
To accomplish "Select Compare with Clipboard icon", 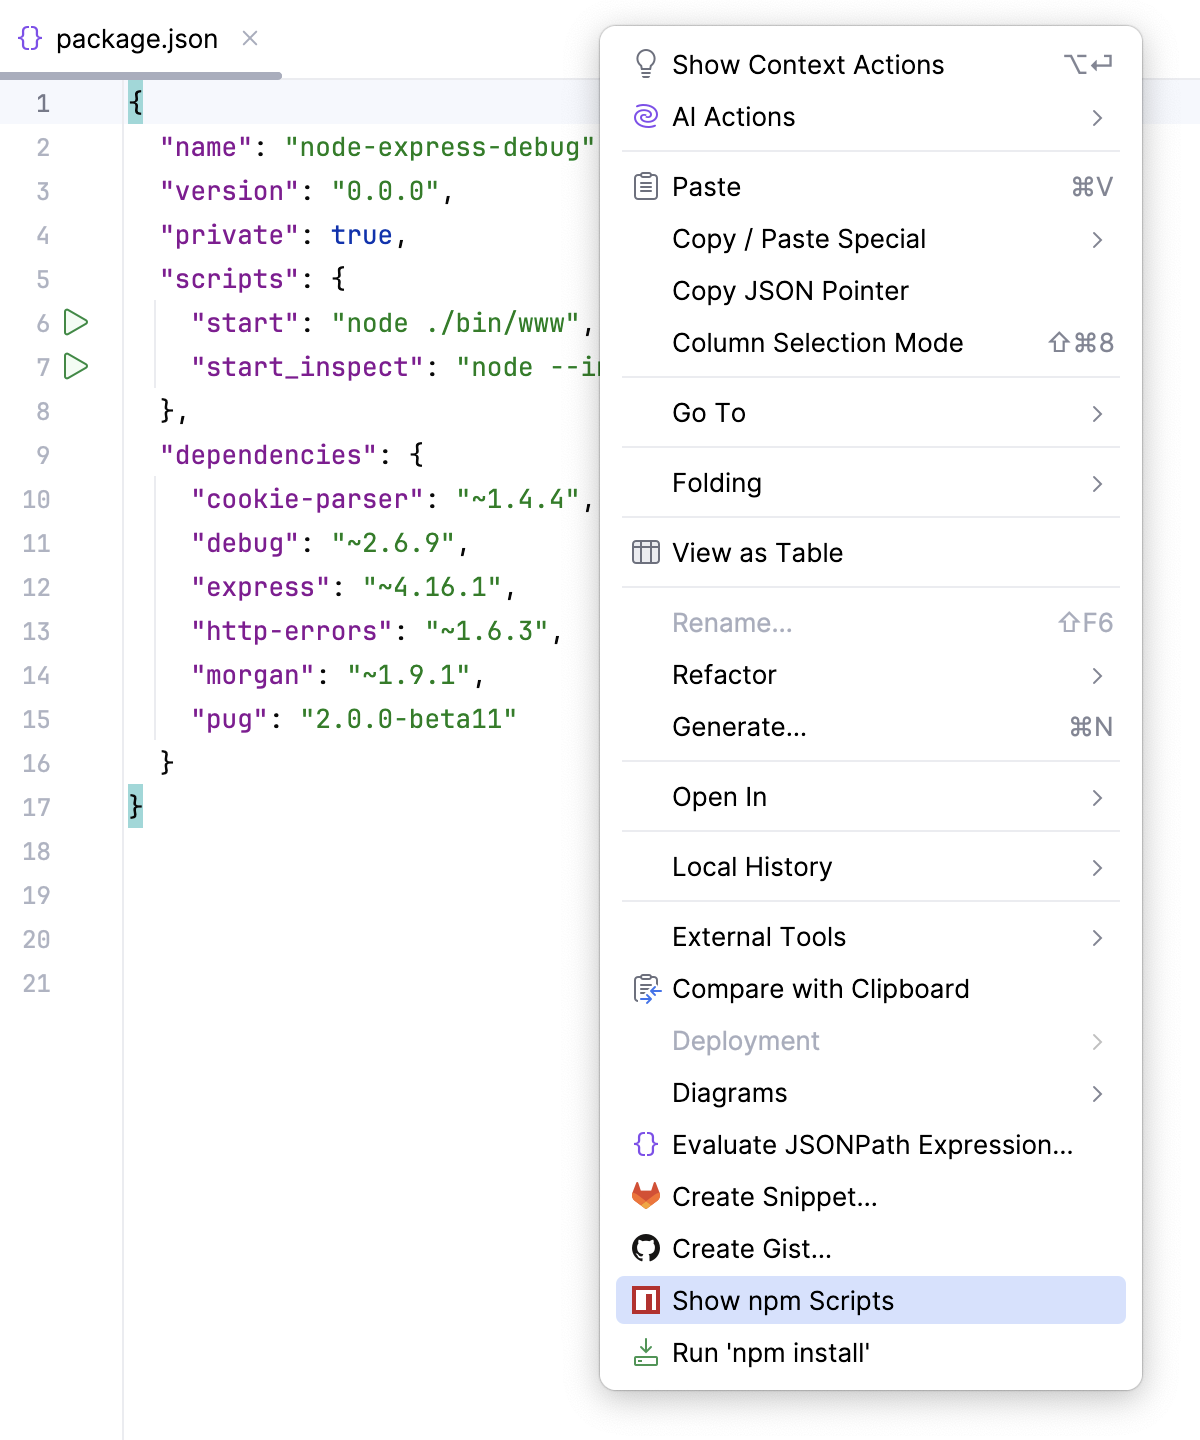I will 646,988.
